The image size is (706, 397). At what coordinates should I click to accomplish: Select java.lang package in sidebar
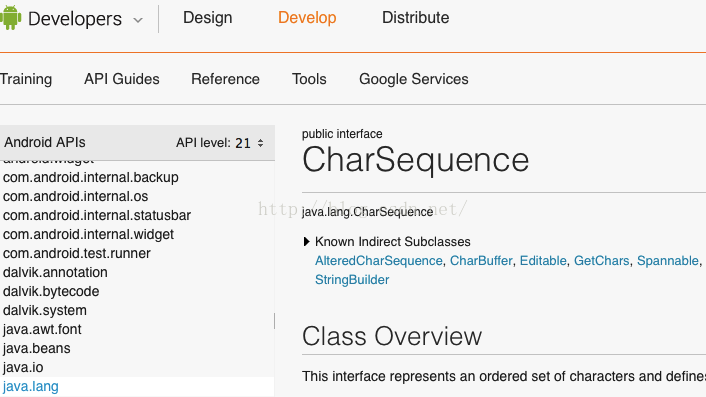pos(31,387)
